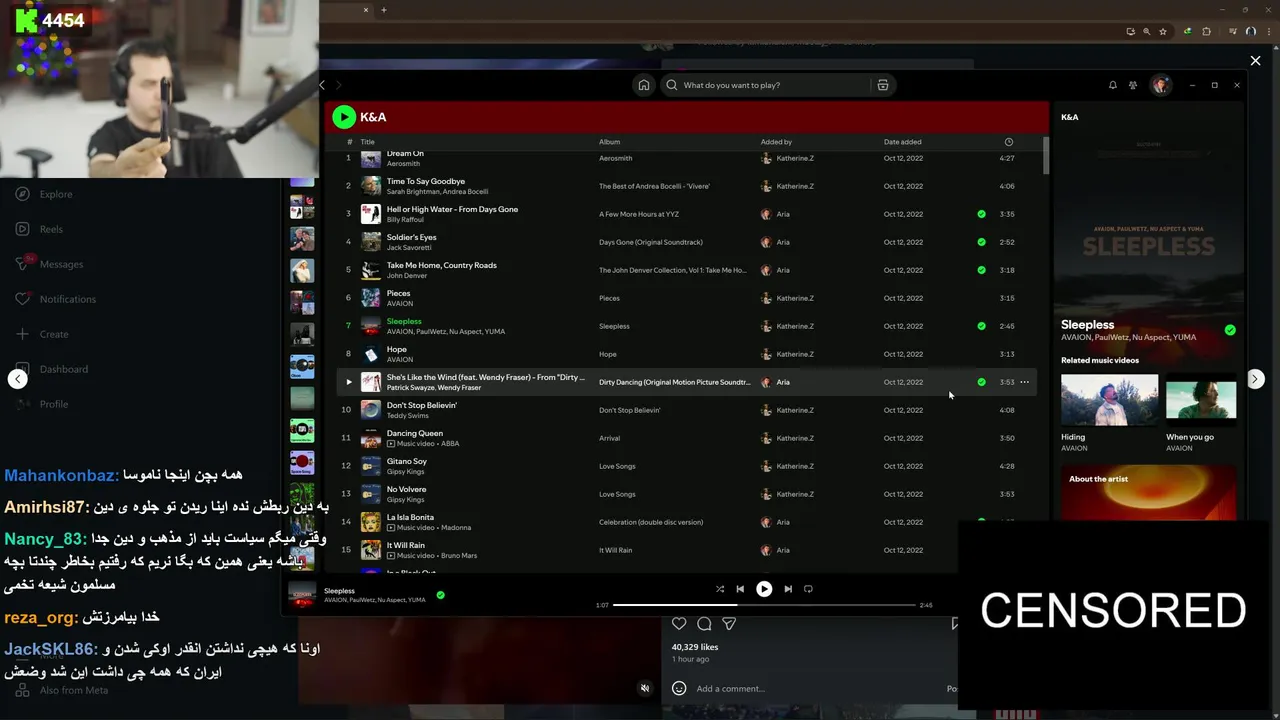
Task: Open Instagram Explore in sidebar
Action: click(44, 194)
